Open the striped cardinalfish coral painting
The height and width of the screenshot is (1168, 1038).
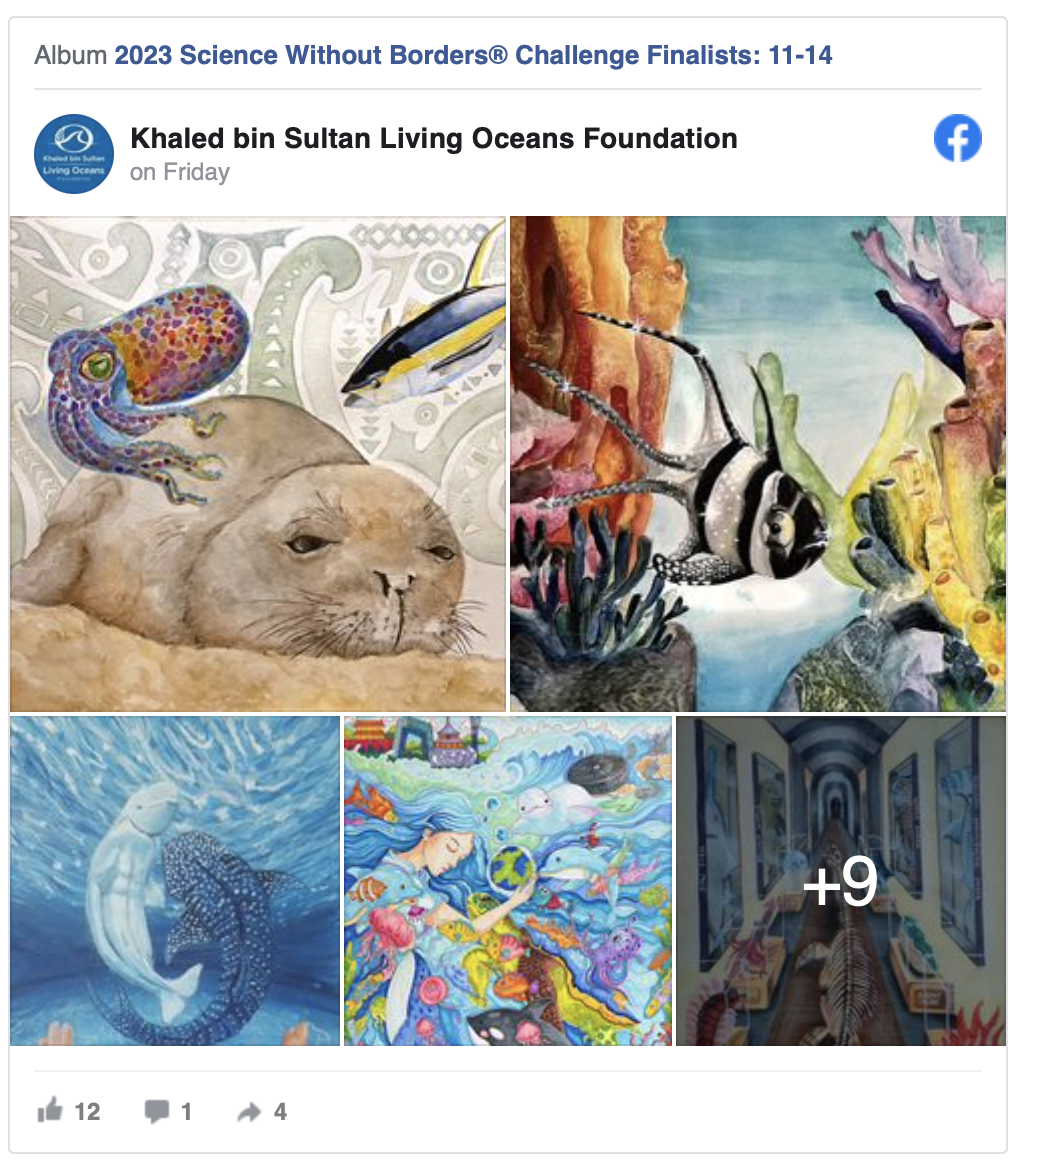pos(758,464)
